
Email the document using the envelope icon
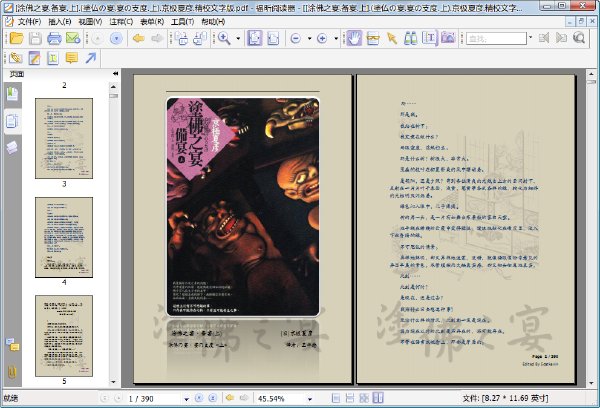[x=73, y=38]
